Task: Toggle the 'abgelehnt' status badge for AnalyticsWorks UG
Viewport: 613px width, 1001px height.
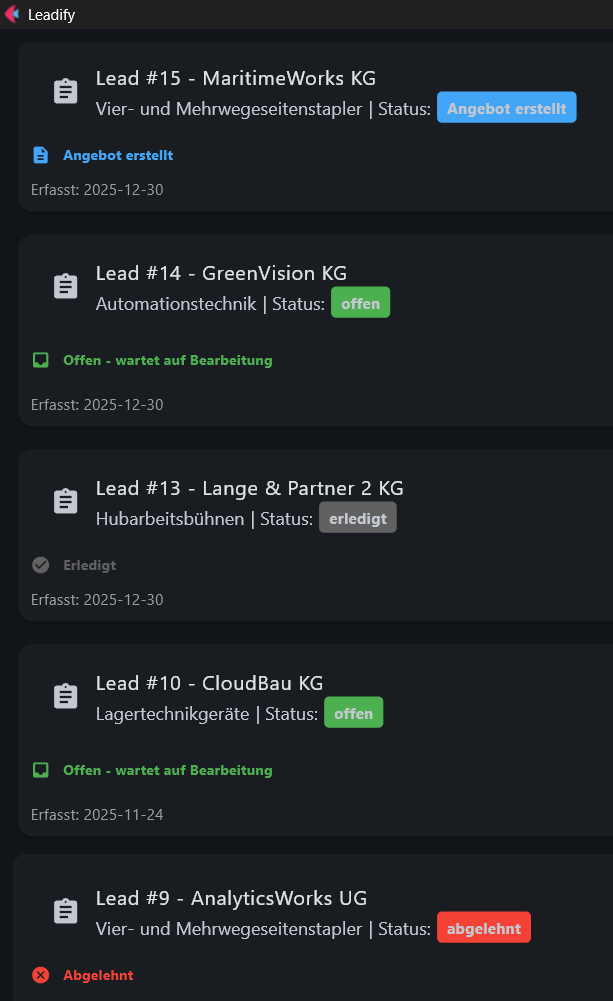Action: [x=483, y=927]
